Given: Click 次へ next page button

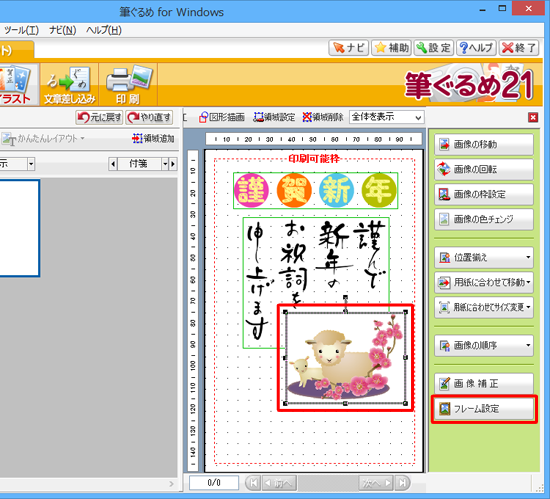Looking at the screenshot, I should click(x=376, y=483).
